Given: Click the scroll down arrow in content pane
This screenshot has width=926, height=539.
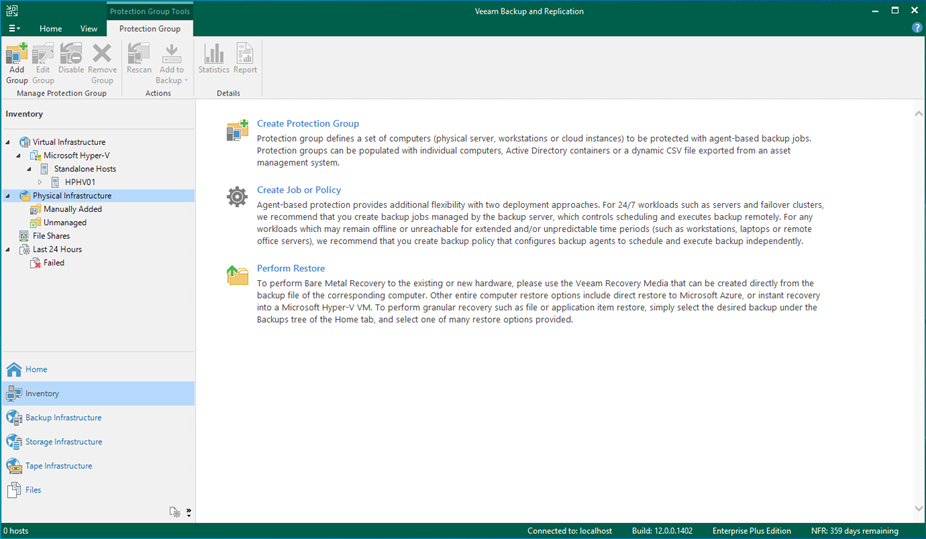Looking at the screenshot, I should 918,508.
